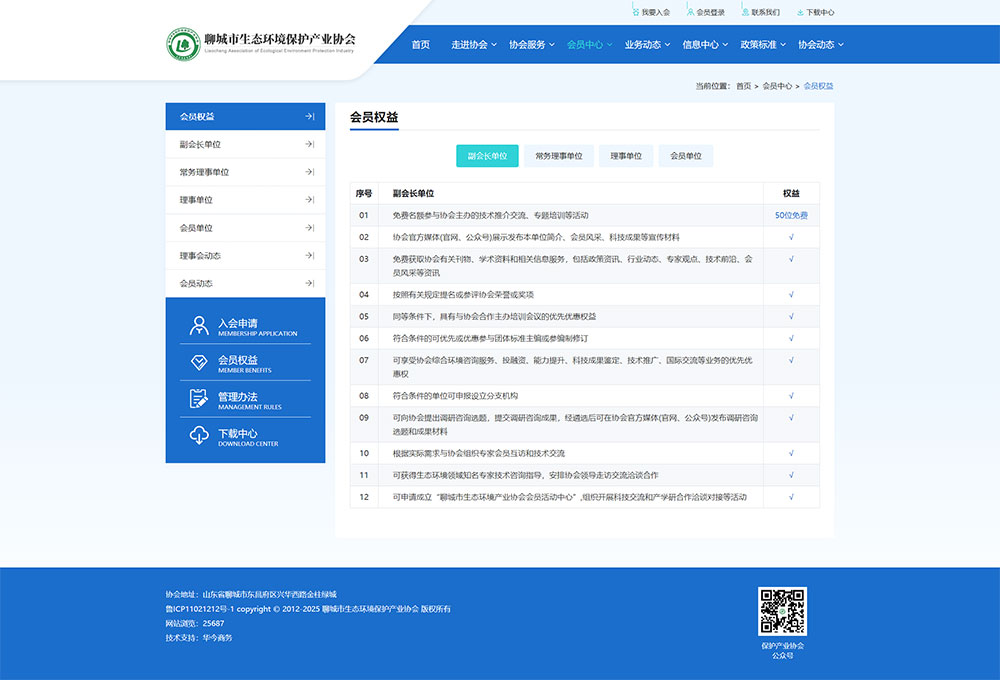Click the 会员登录 user icon
Viewport: 1000px width, 680px height.
pyautogui.click(x=690, y=13)
